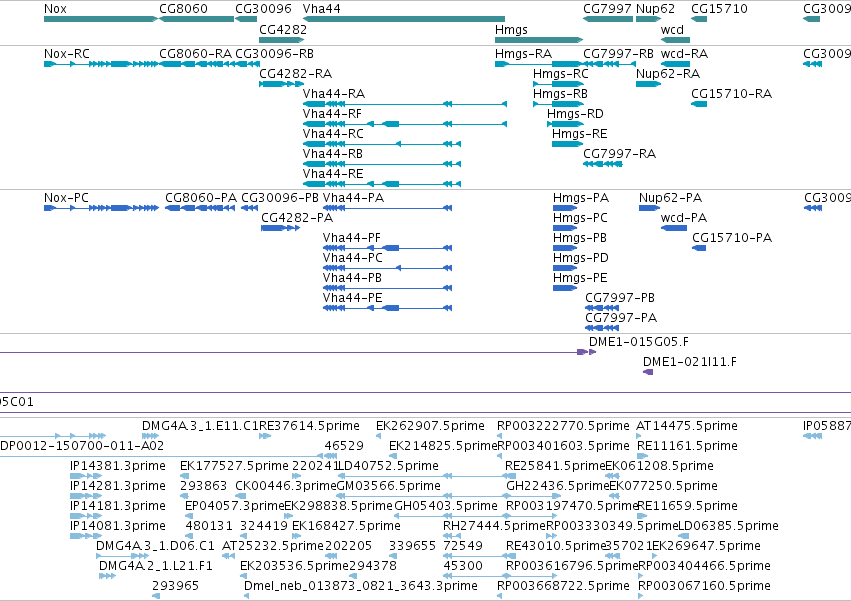Select the LD40752.5prime EST
The height and width of the screenshot is (601, 851).
(x=426, y=476)
